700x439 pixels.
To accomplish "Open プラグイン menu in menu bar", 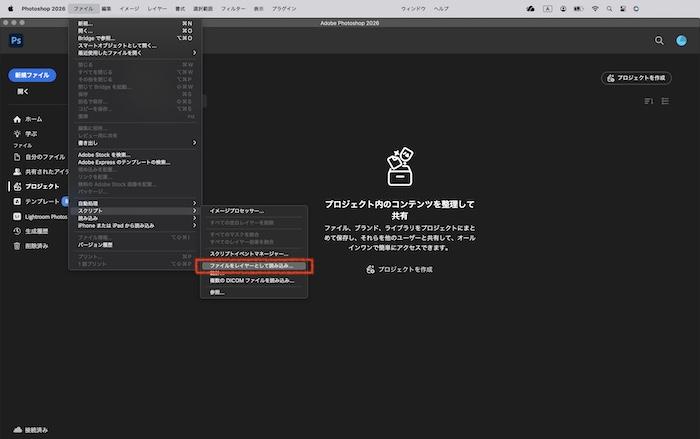I will [284, 8].
